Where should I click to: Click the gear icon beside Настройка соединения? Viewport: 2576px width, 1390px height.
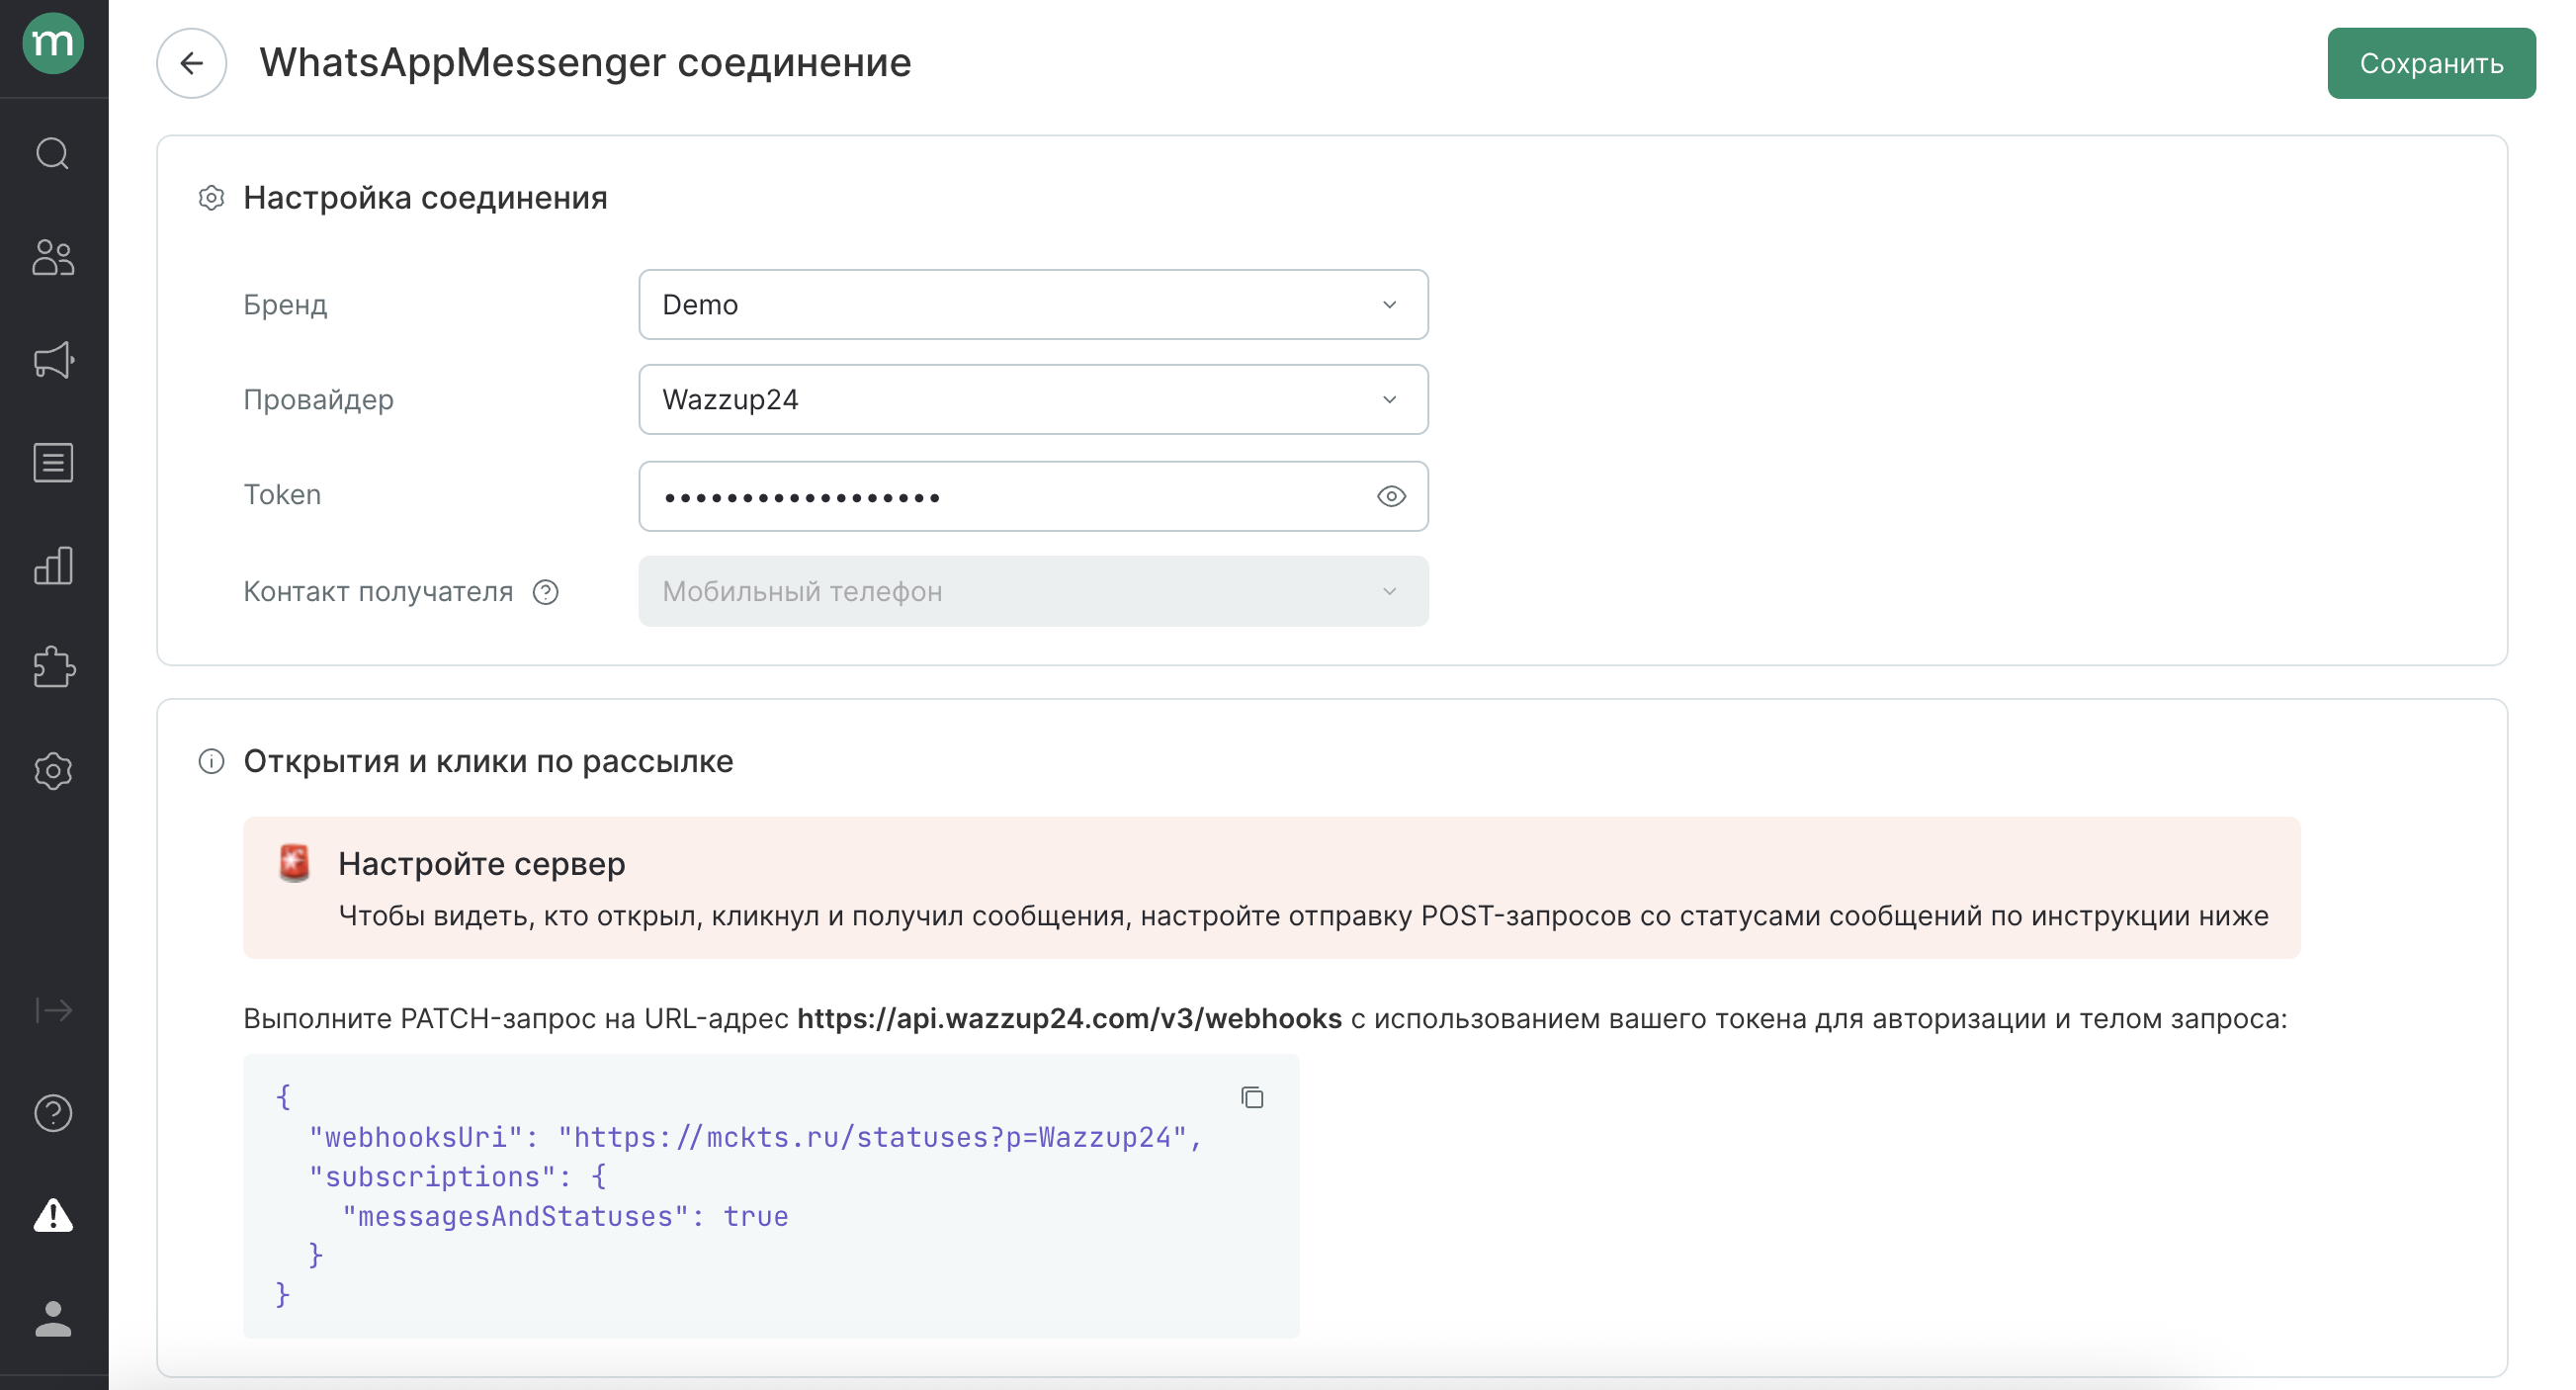click(210, 198)
